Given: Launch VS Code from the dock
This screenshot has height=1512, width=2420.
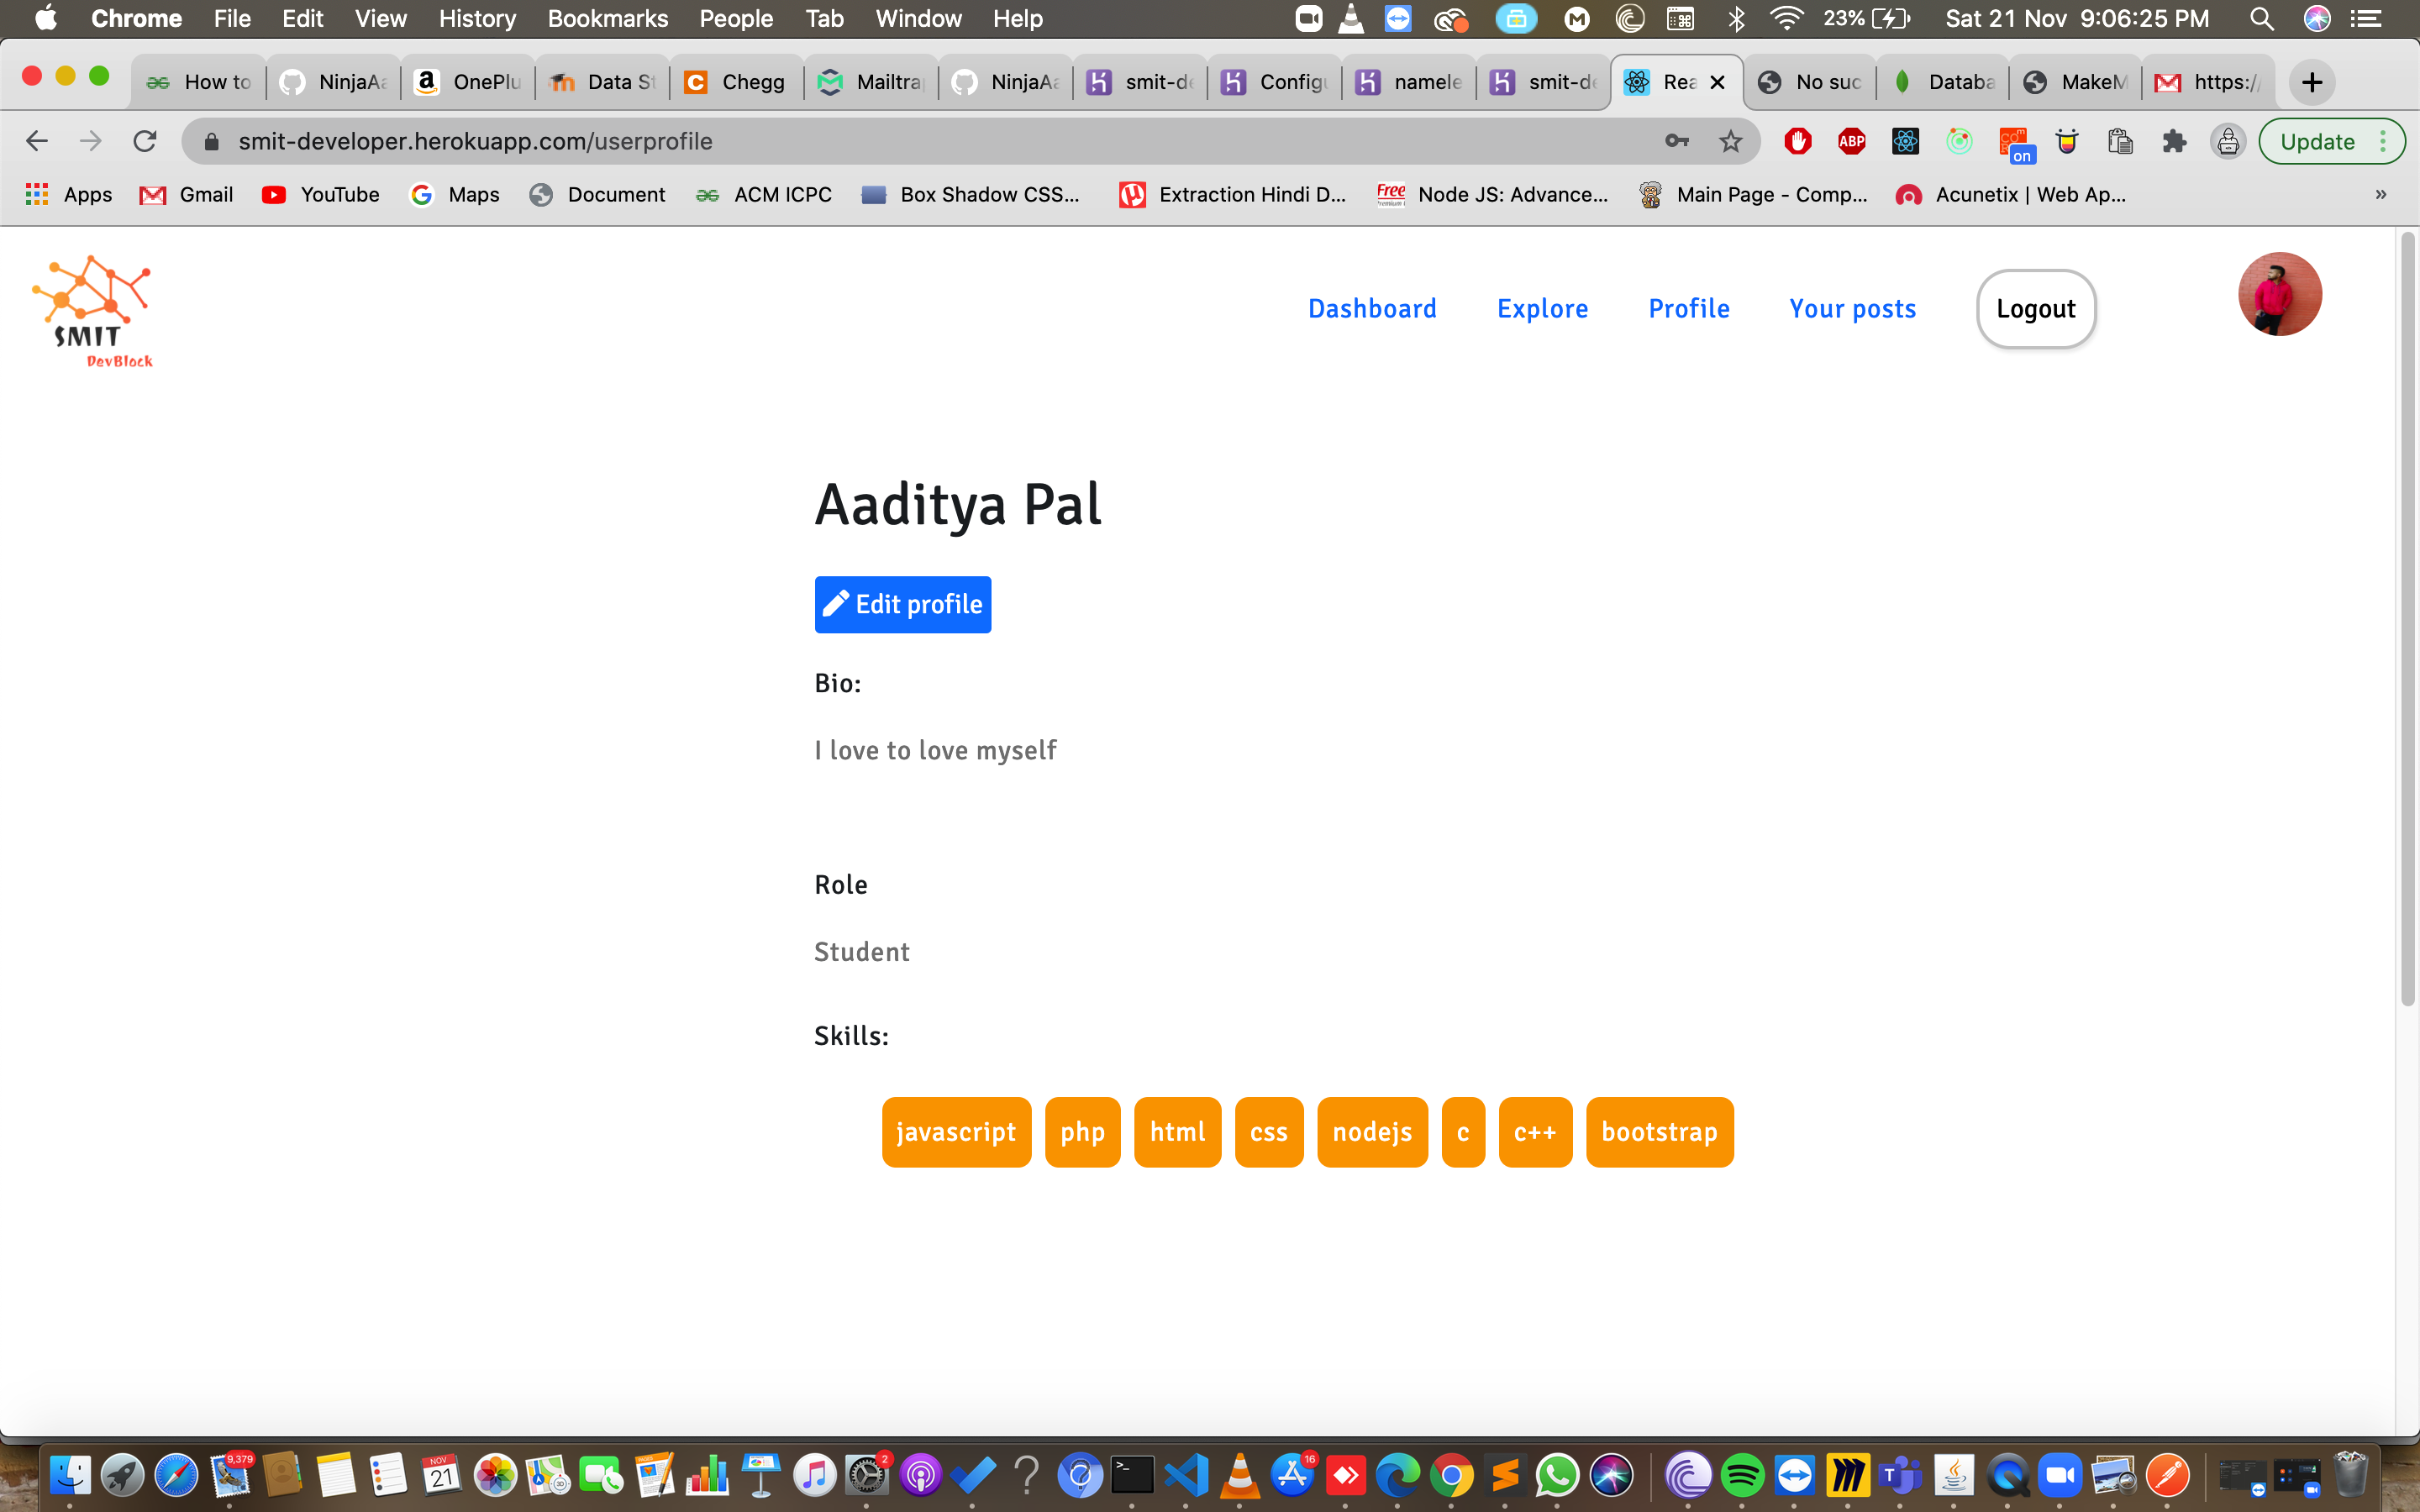Looking at the screenshot, I should pyautogui.click(x=1186, y=1476).
